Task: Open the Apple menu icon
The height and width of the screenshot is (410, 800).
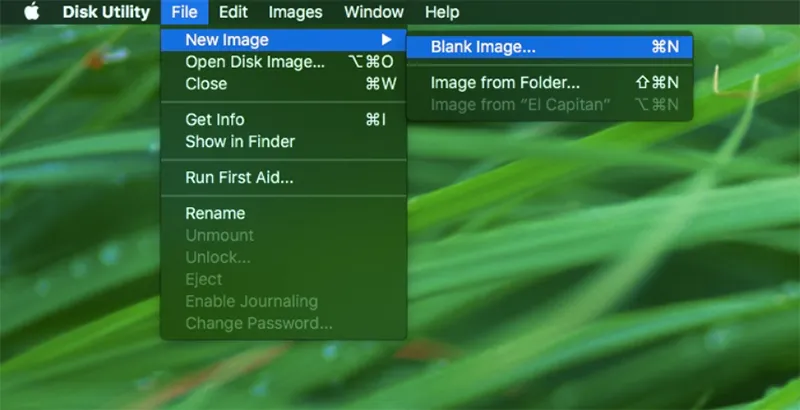Action: tap(31, 12)
